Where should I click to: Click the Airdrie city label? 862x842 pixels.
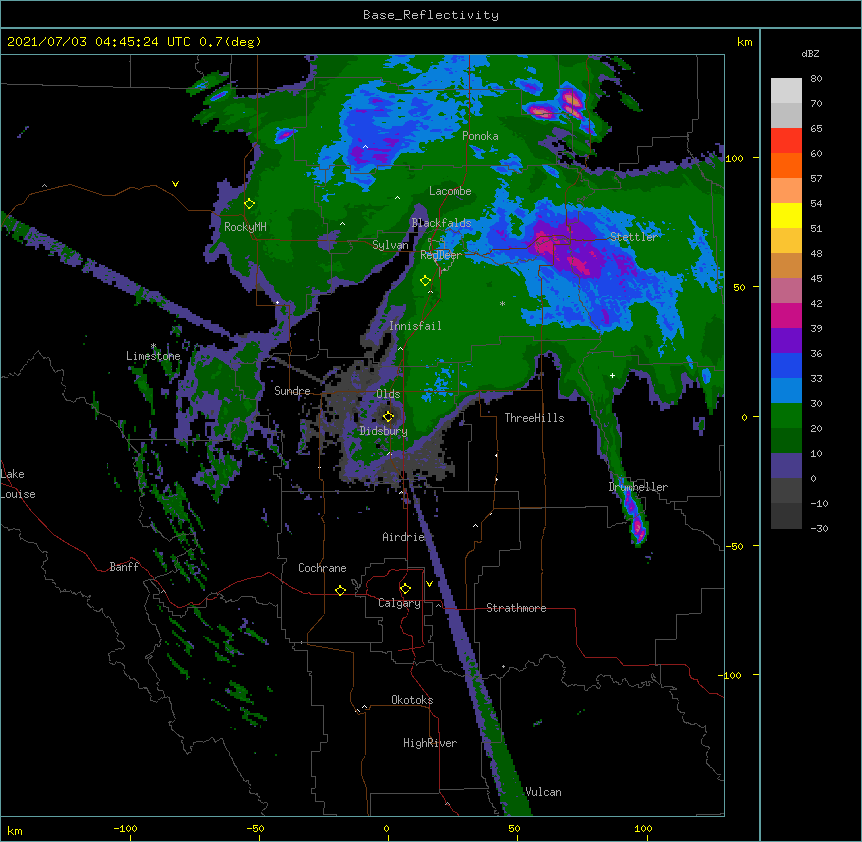(x=404, y=537)
